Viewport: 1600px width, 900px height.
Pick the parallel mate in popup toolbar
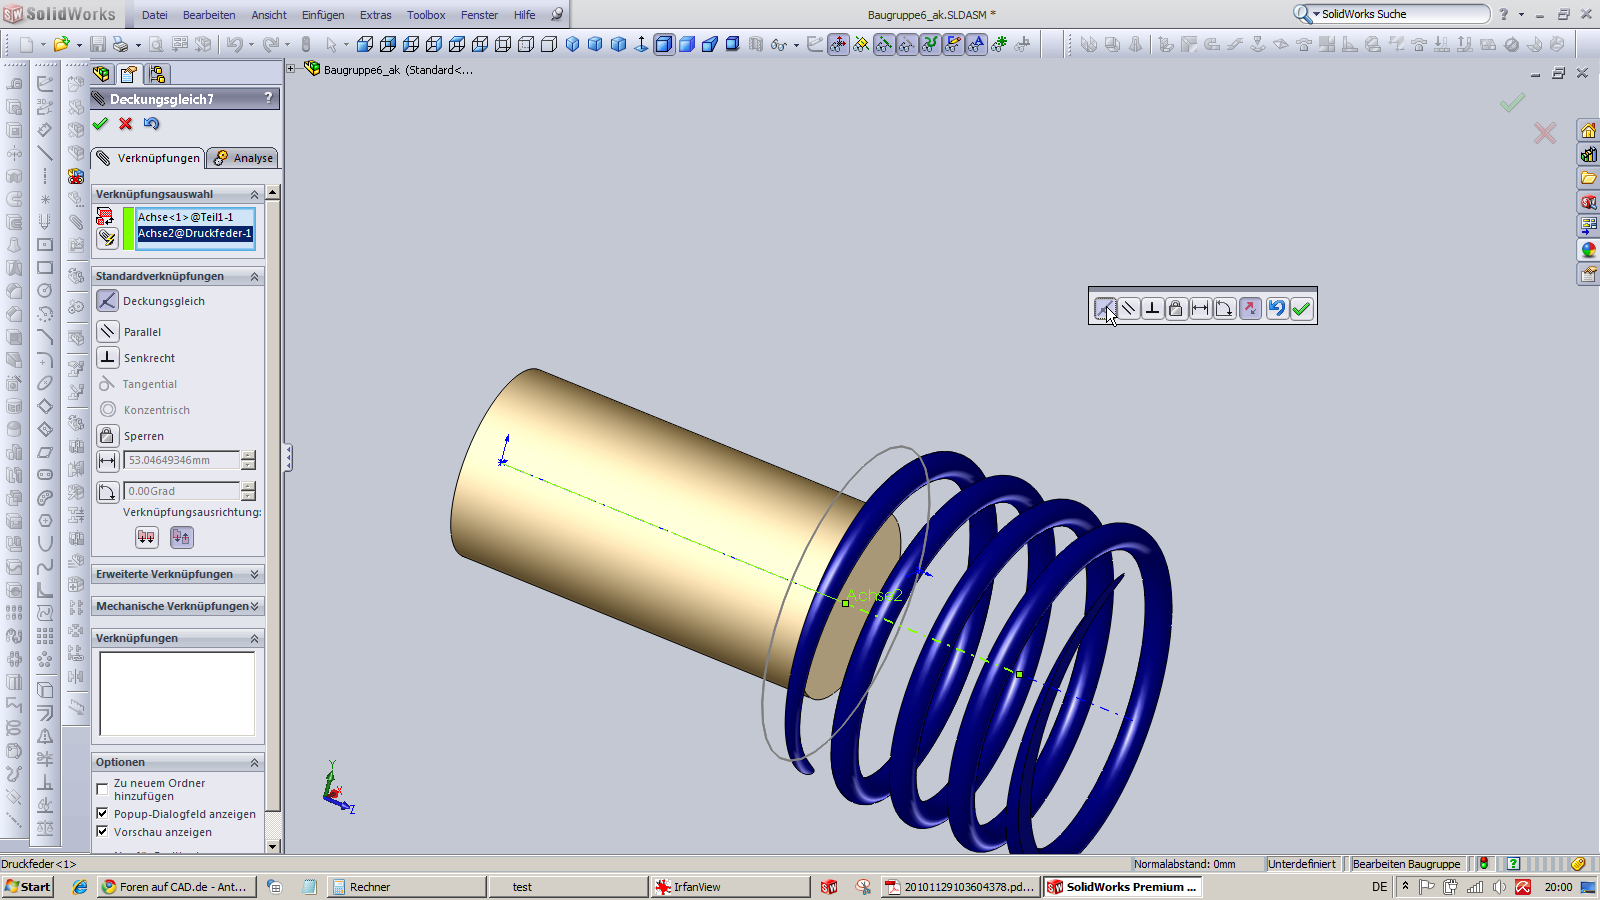click(x=1129, y=309)
